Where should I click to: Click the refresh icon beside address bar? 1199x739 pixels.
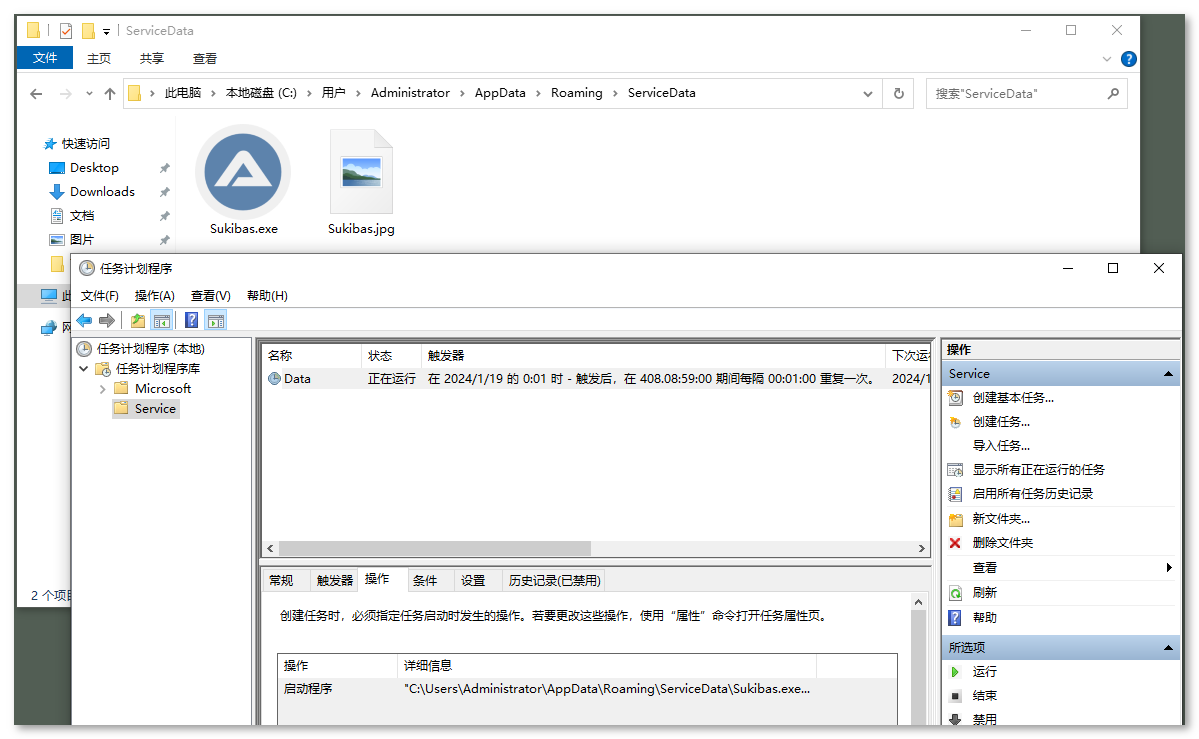click(898, 93)
